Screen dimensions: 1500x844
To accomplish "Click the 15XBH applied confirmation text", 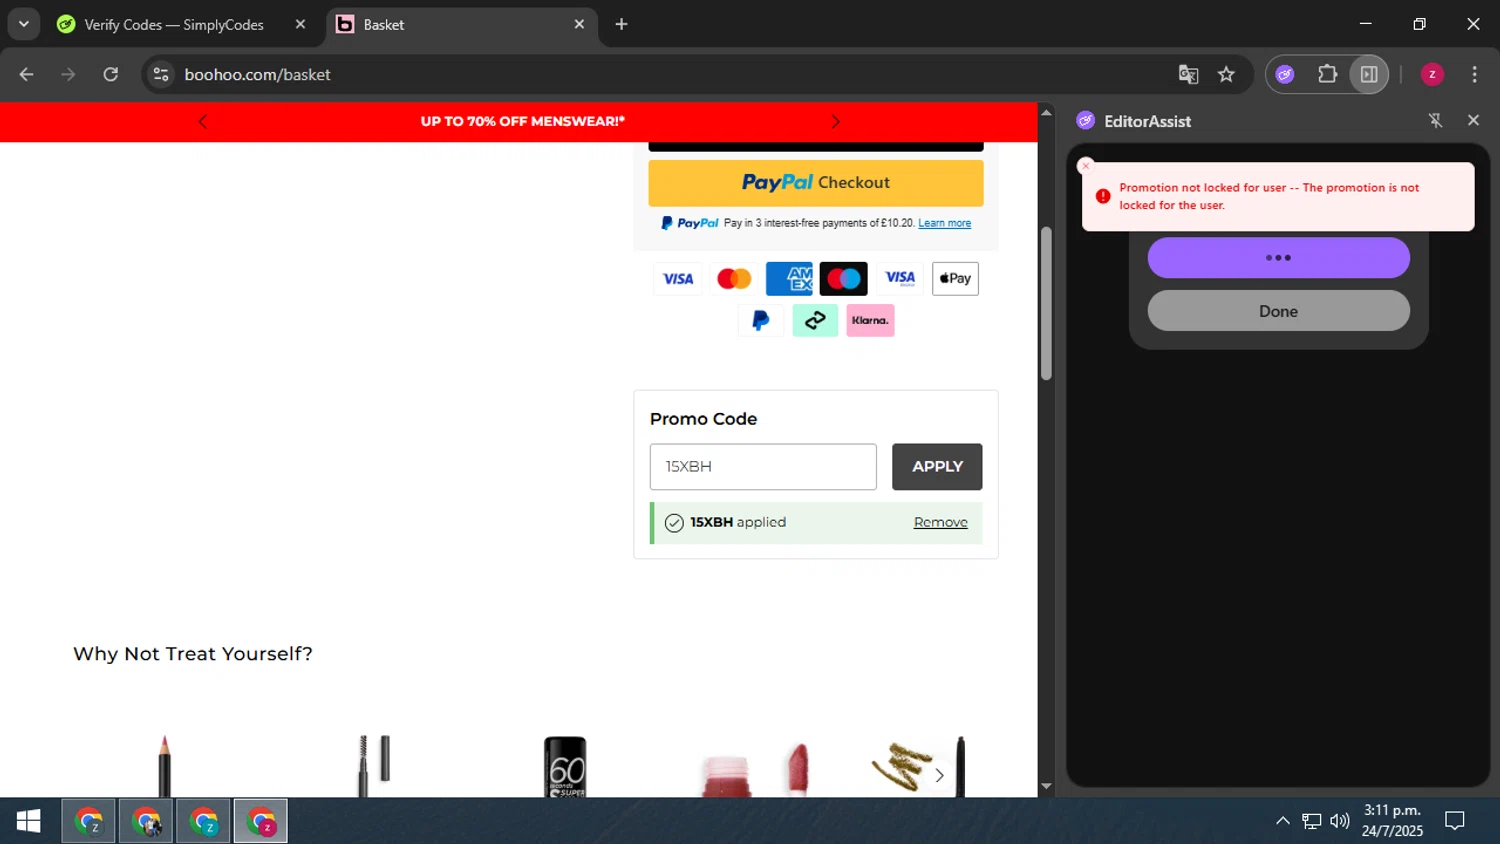I will (x=738, y=522).
